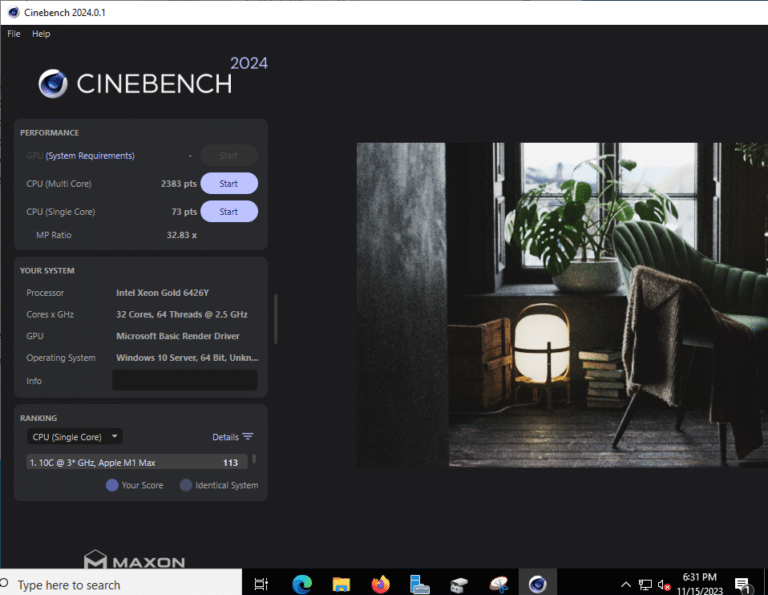Click the Your Score legend dot
Screen dimensions: 768x595
pos(112,485)
